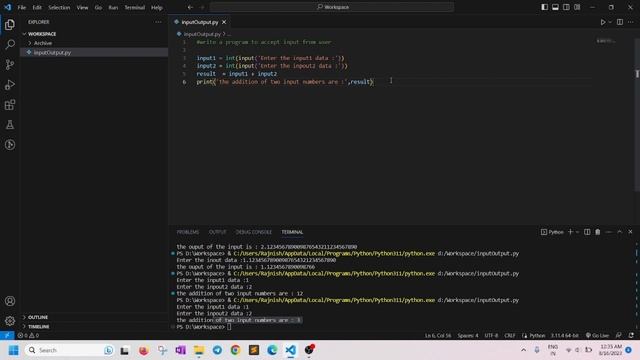Screen dimensions: 640x360
Task: Go back with the navigation arrow
Action: click(190, 7)
